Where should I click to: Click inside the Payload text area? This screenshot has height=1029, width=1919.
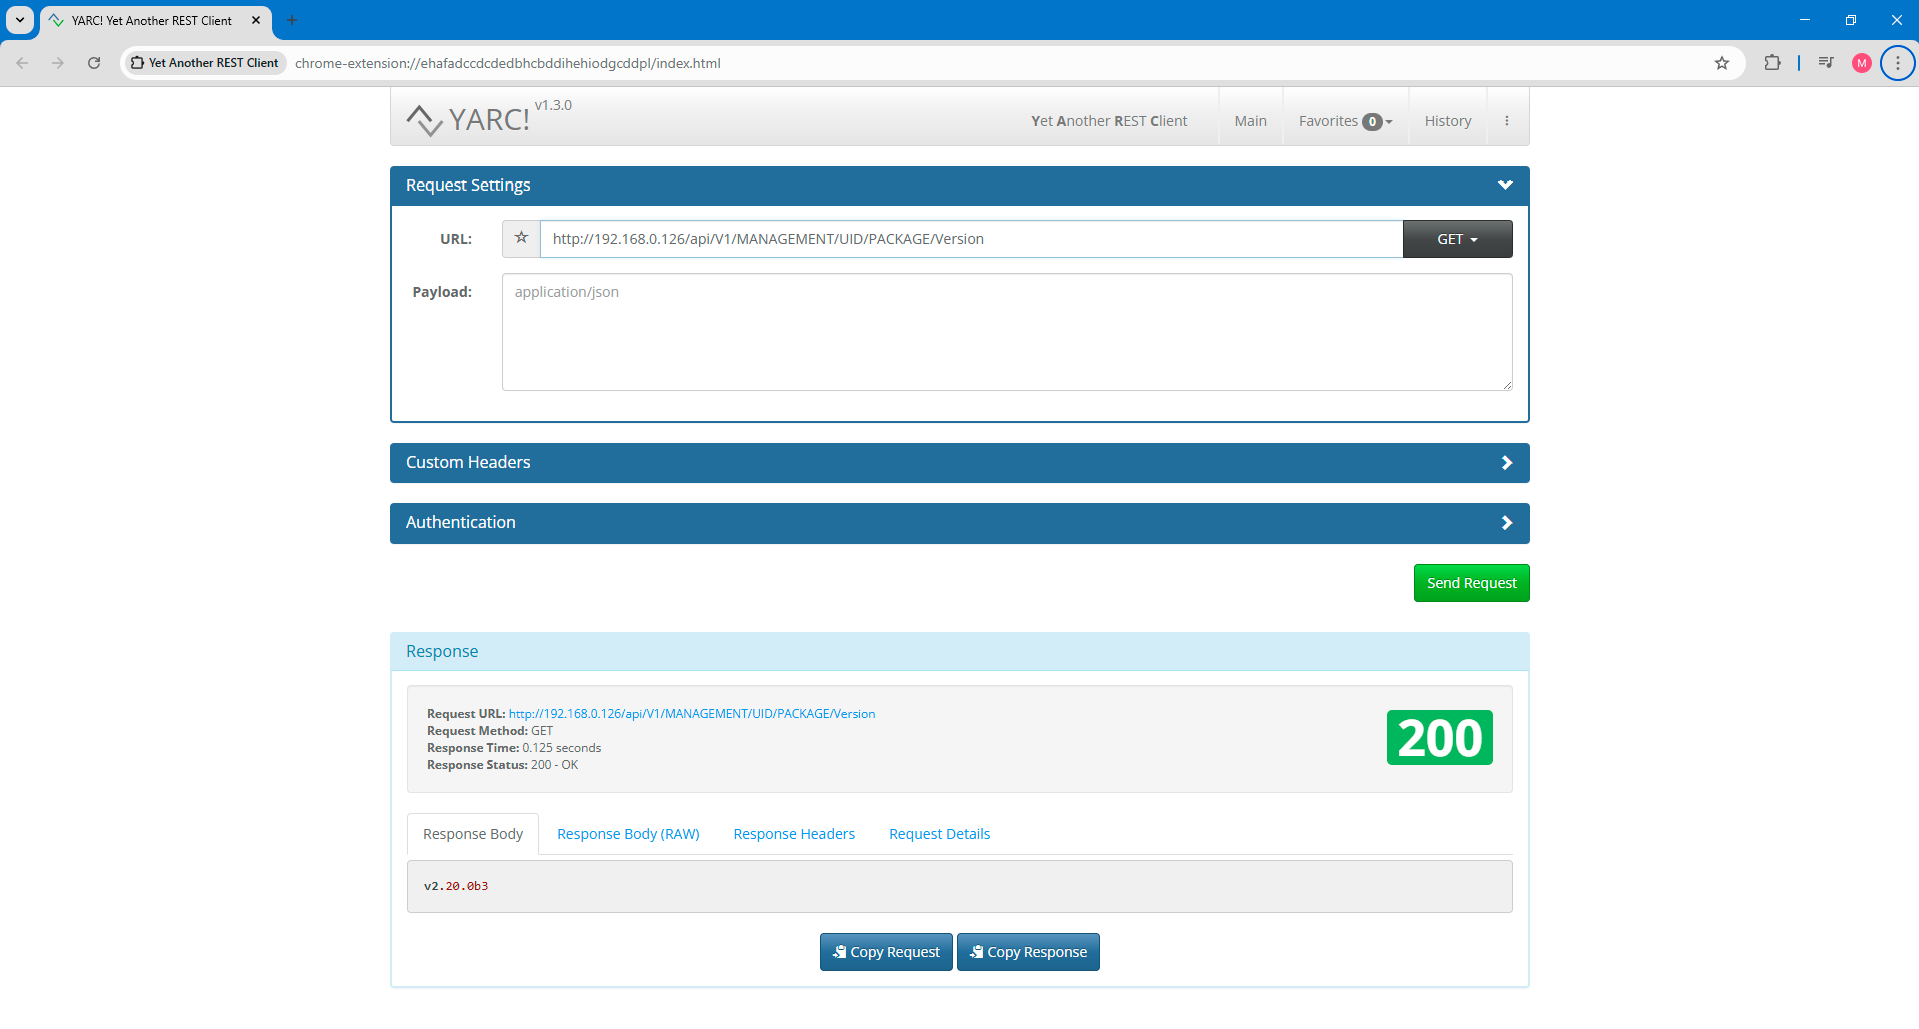coord(1006,332)
